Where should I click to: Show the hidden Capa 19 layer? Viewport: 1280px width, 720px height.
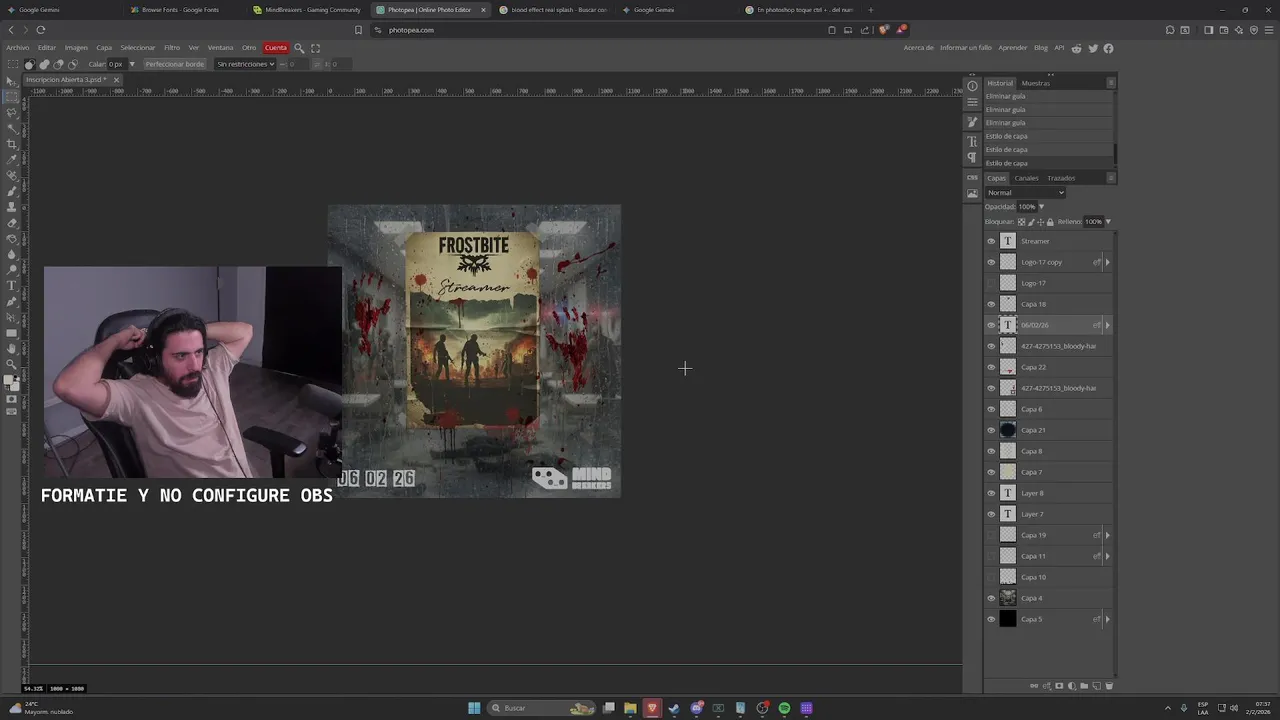coord(991,535)
